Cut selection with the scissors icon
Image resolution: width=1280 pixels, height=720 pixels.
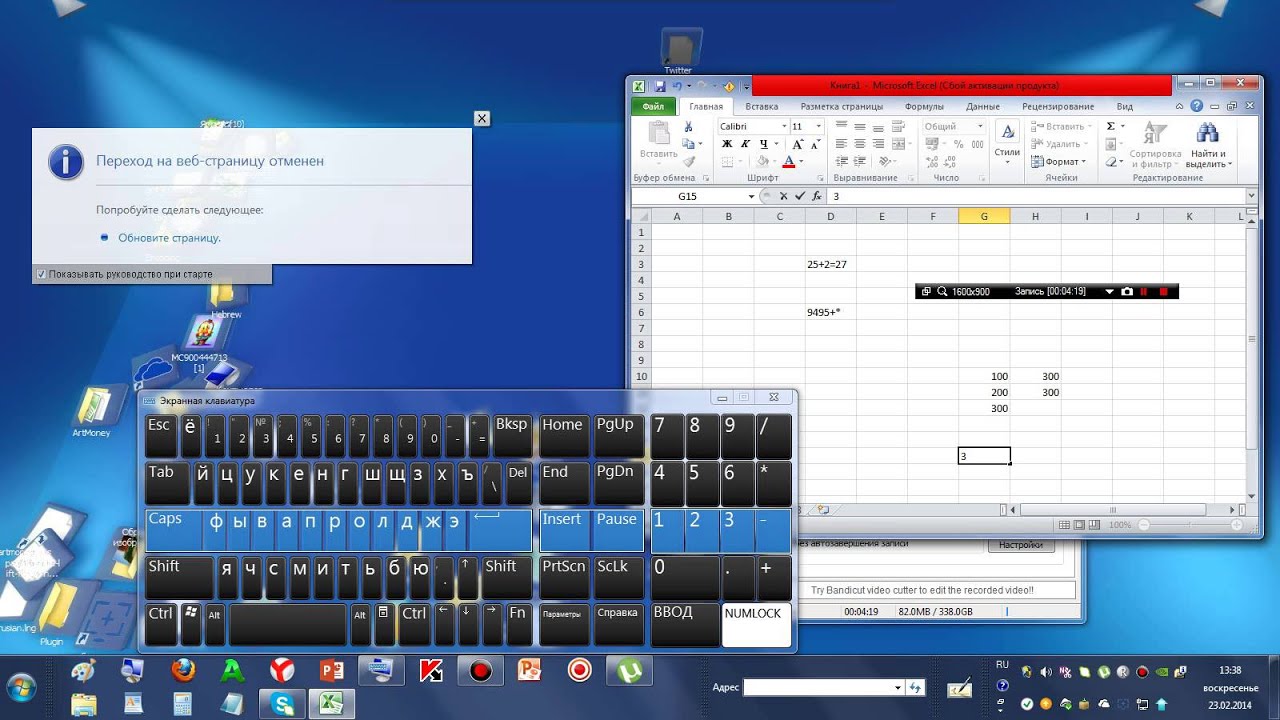coord(688,127)
